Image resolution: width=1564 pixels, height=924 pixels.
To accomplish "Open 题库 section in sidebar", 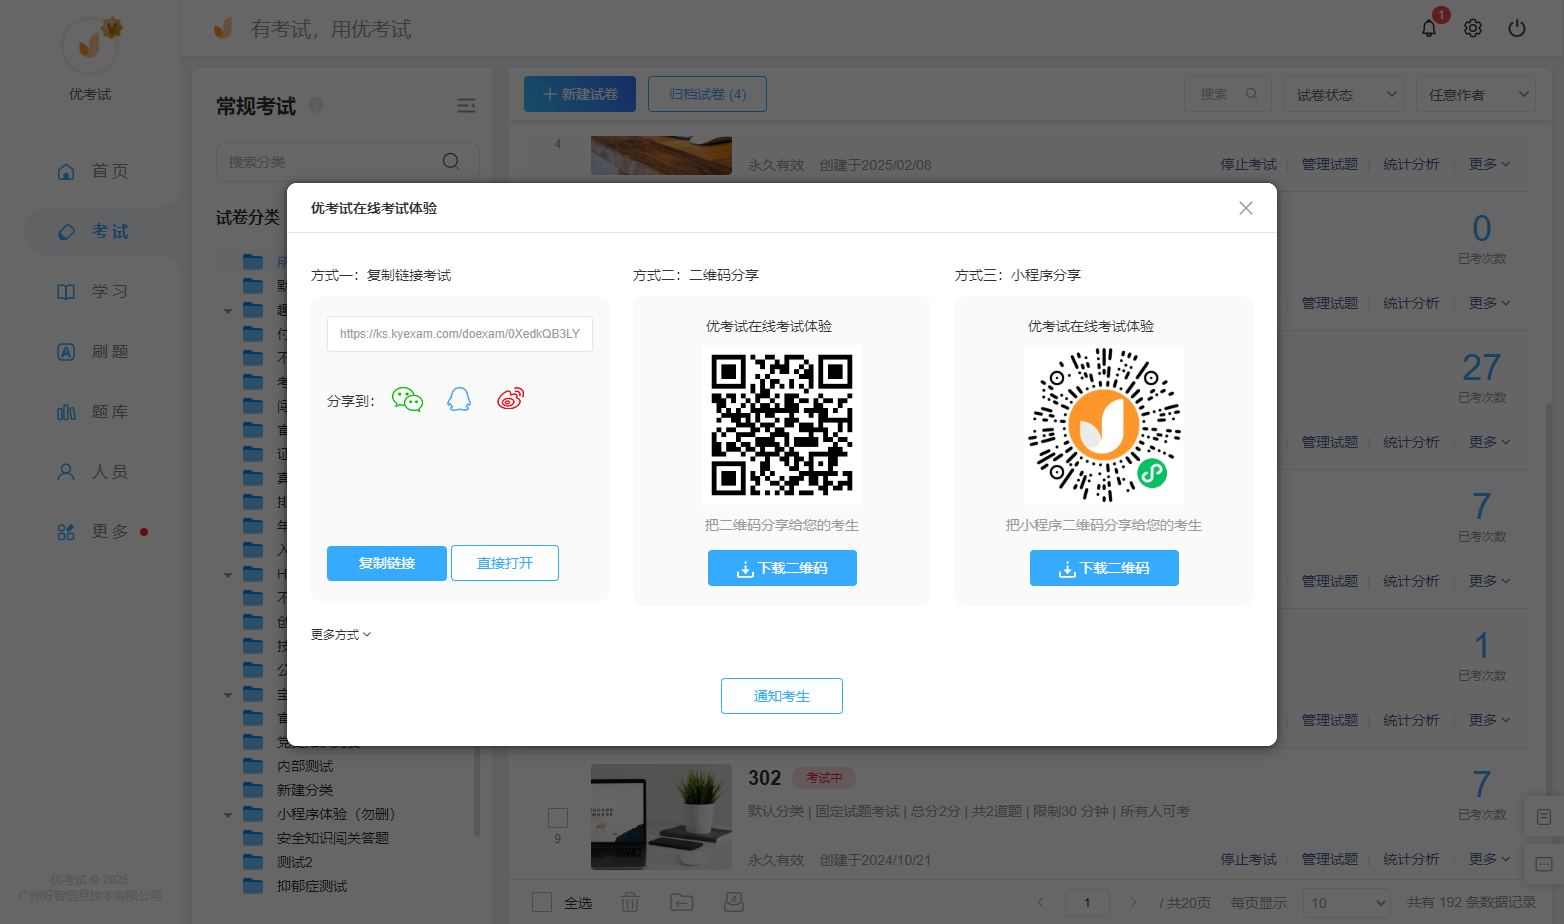I will click(92, 411).
